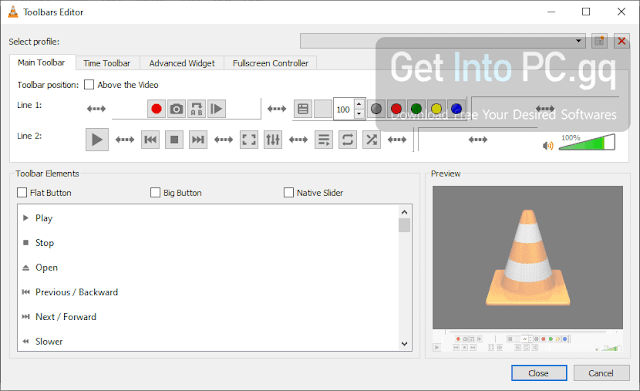Open the Fullscreen Controller tab
Screen dimensions: 640x391
271,63
